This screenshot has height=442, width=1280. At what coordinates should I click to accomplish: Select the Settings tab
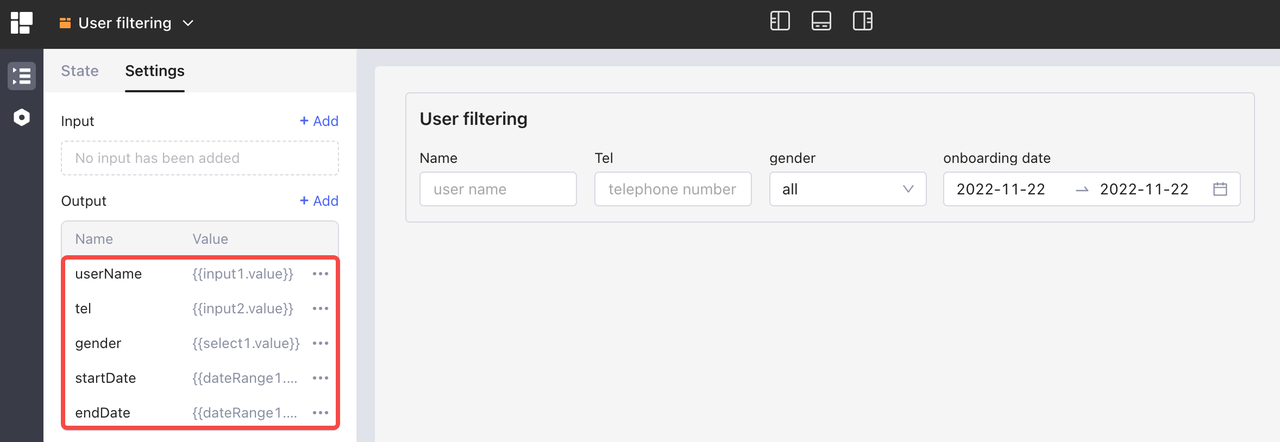point(154,71)
